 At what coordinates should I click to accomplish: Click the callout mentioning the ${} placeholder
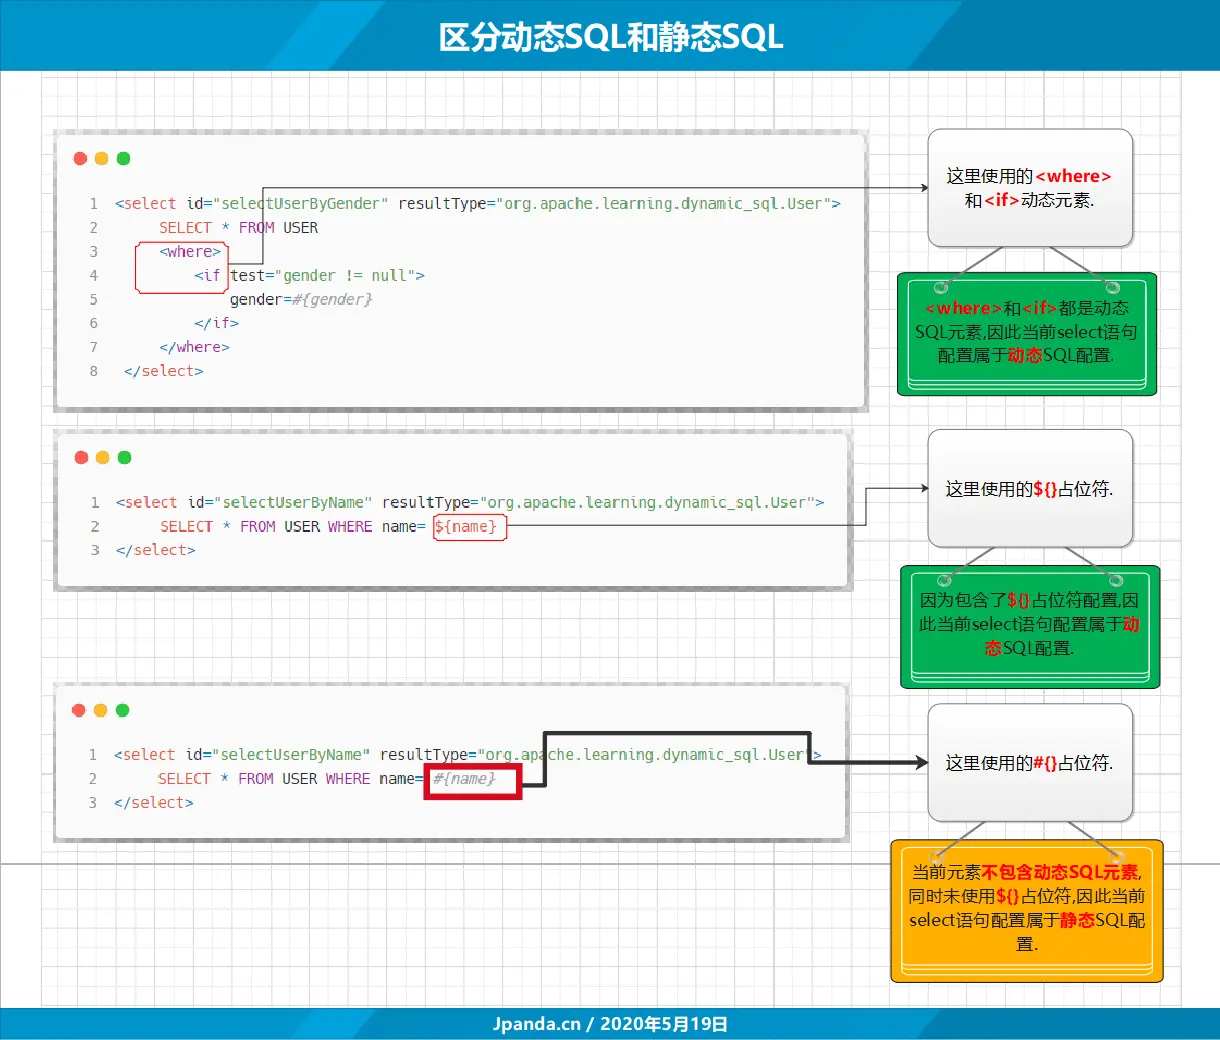pos(1030,488)
